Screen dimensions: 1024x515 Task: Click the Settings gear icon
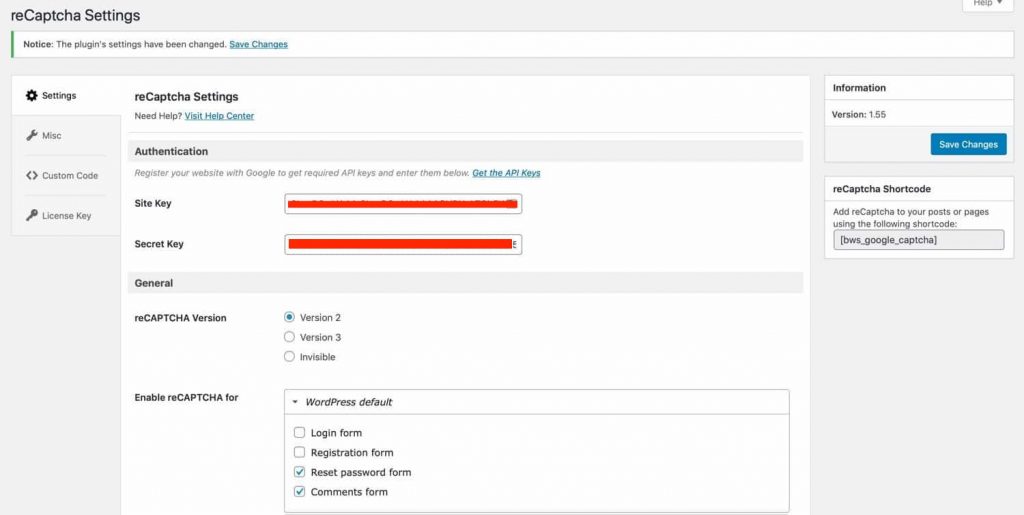[31, 95]
